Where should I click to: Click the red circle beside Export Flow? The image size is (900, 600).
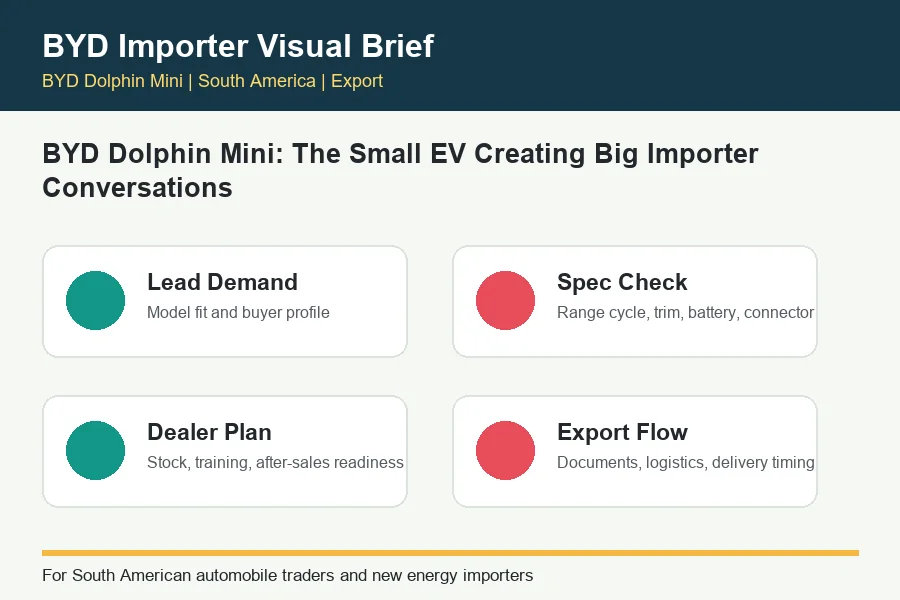pos(505,450)
